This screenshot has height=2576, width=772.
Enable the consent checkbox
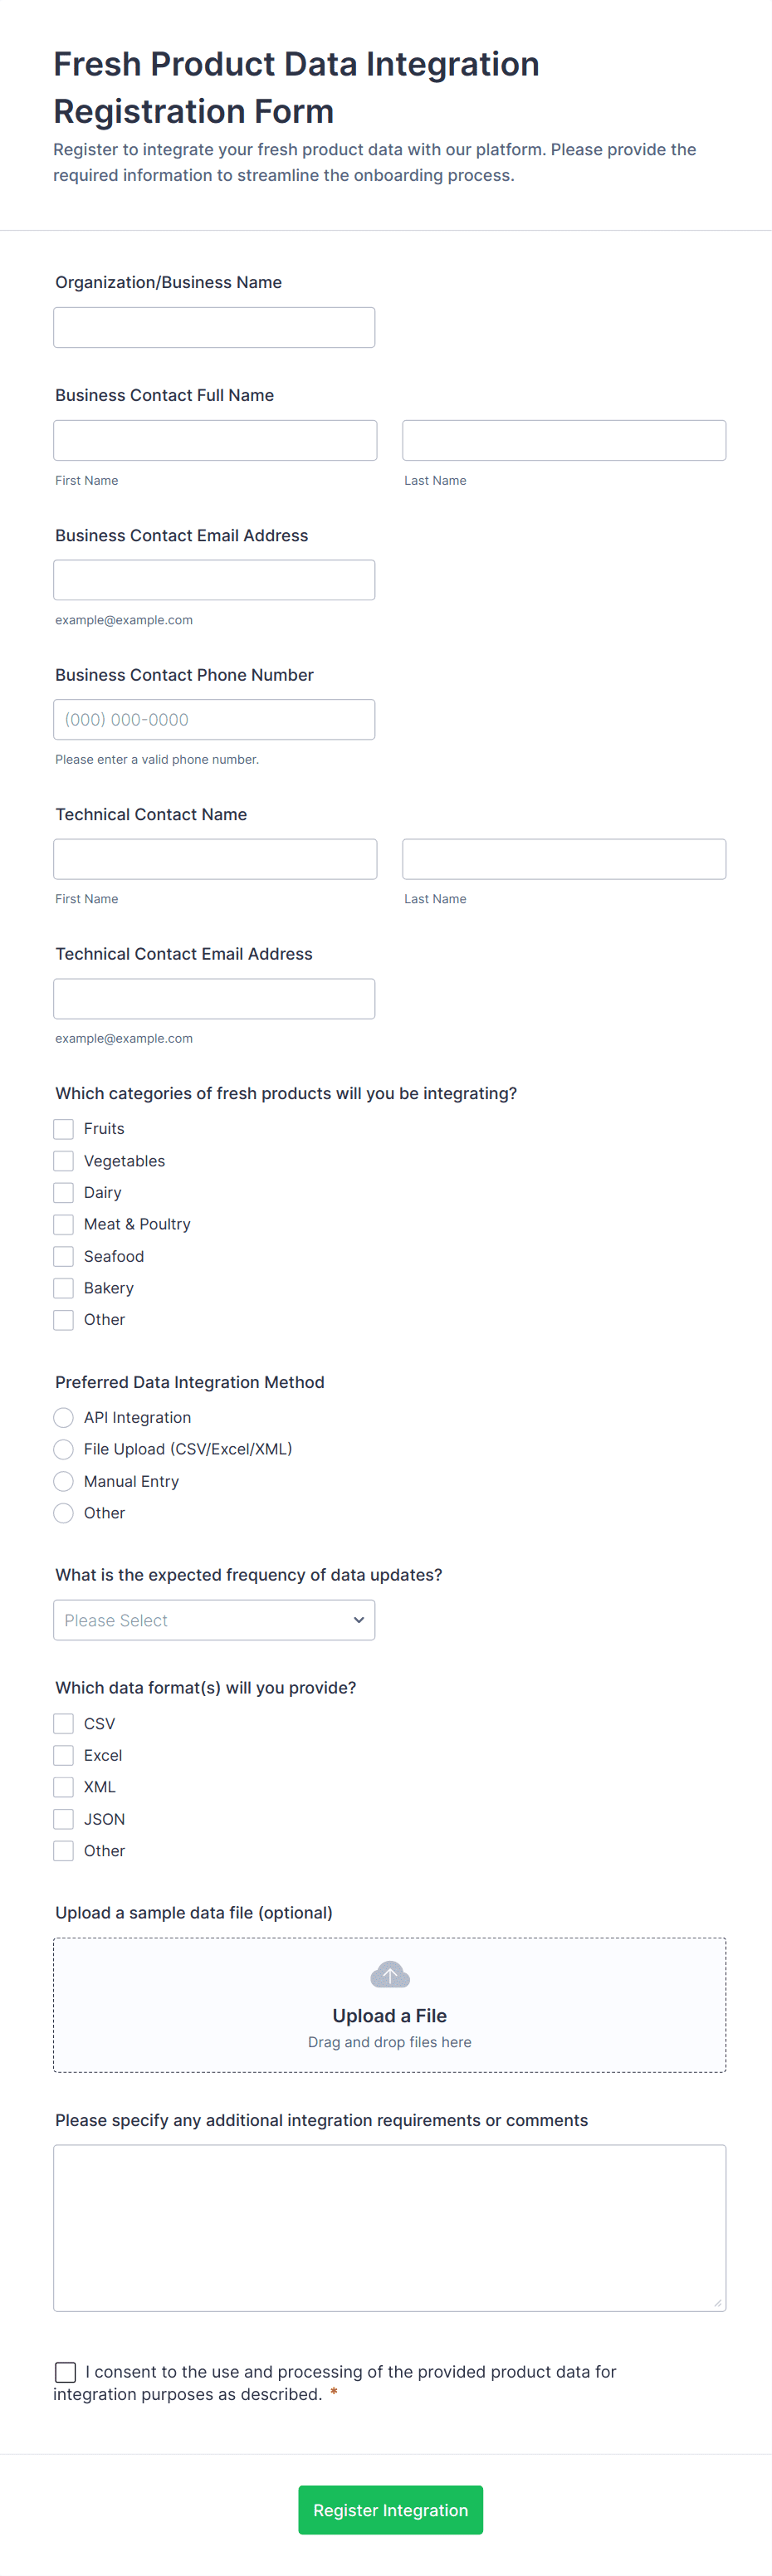[66, 2372]
